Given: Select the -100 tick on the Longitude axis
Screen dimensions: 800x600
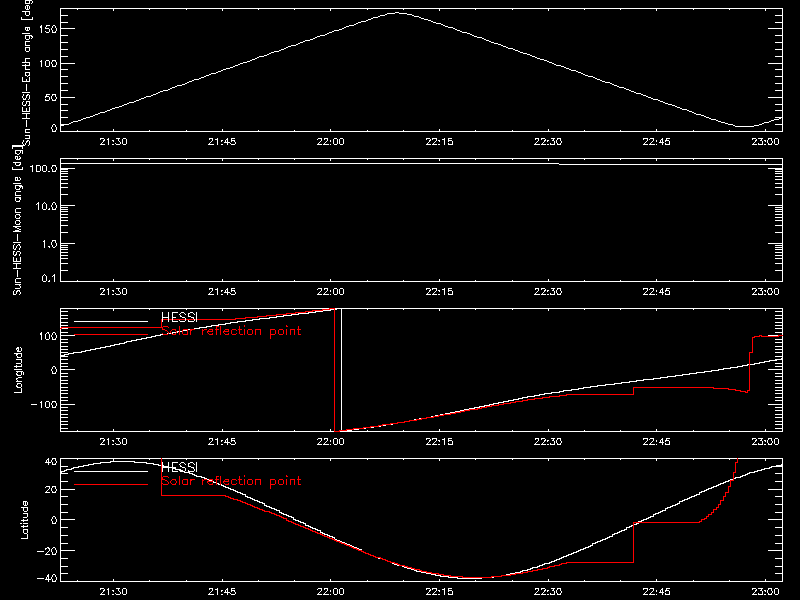Looking at the screenshot, I should (x=44, y=405).
